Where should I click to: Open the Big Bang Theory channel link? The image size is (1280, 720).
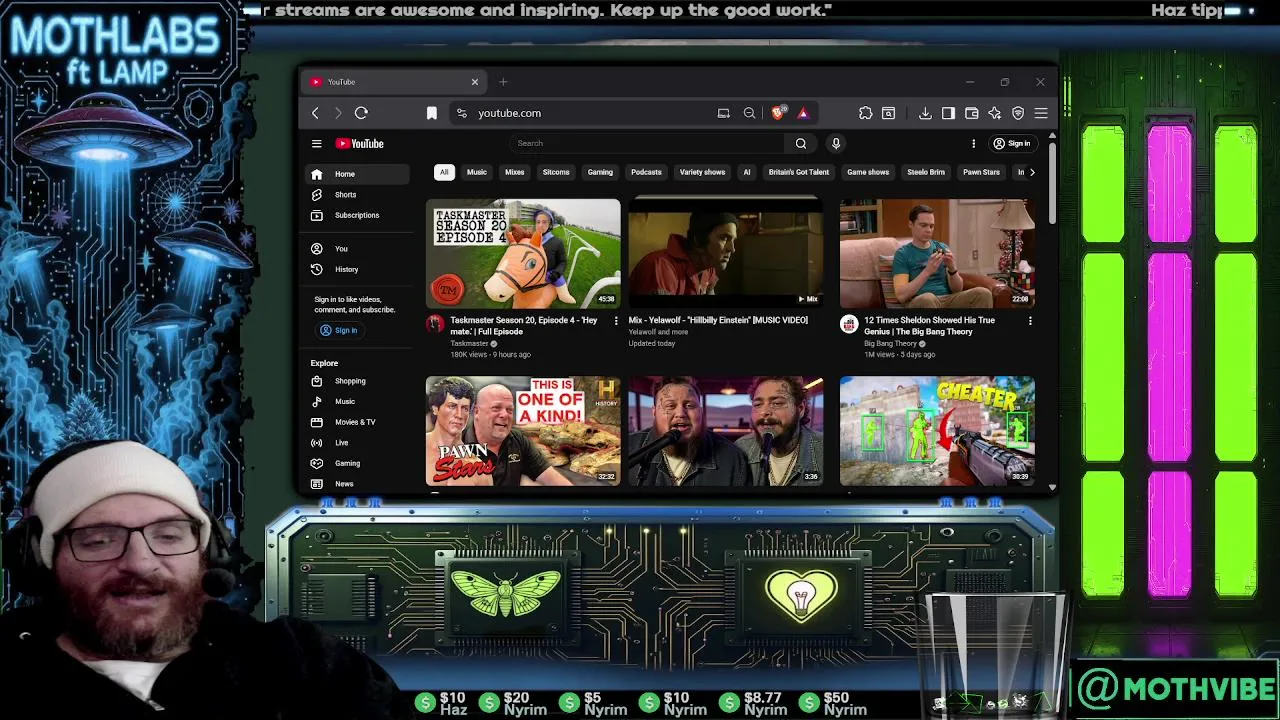[890, 343]
